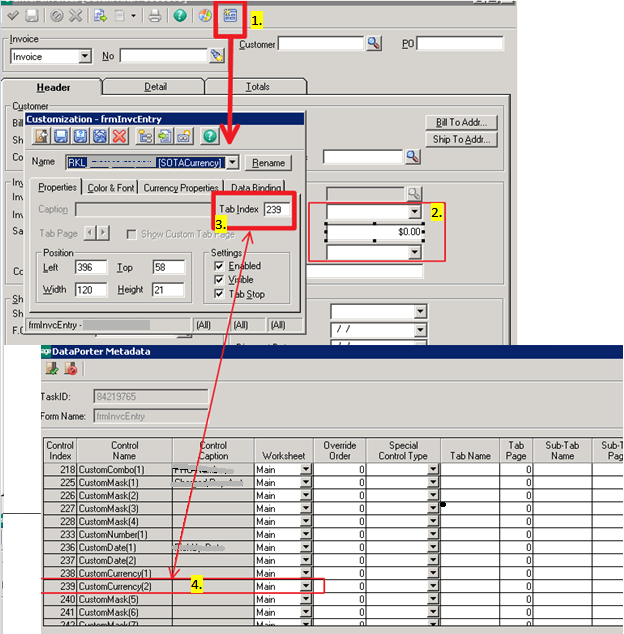Click the green help icon in main toolbar

(179, 16)
